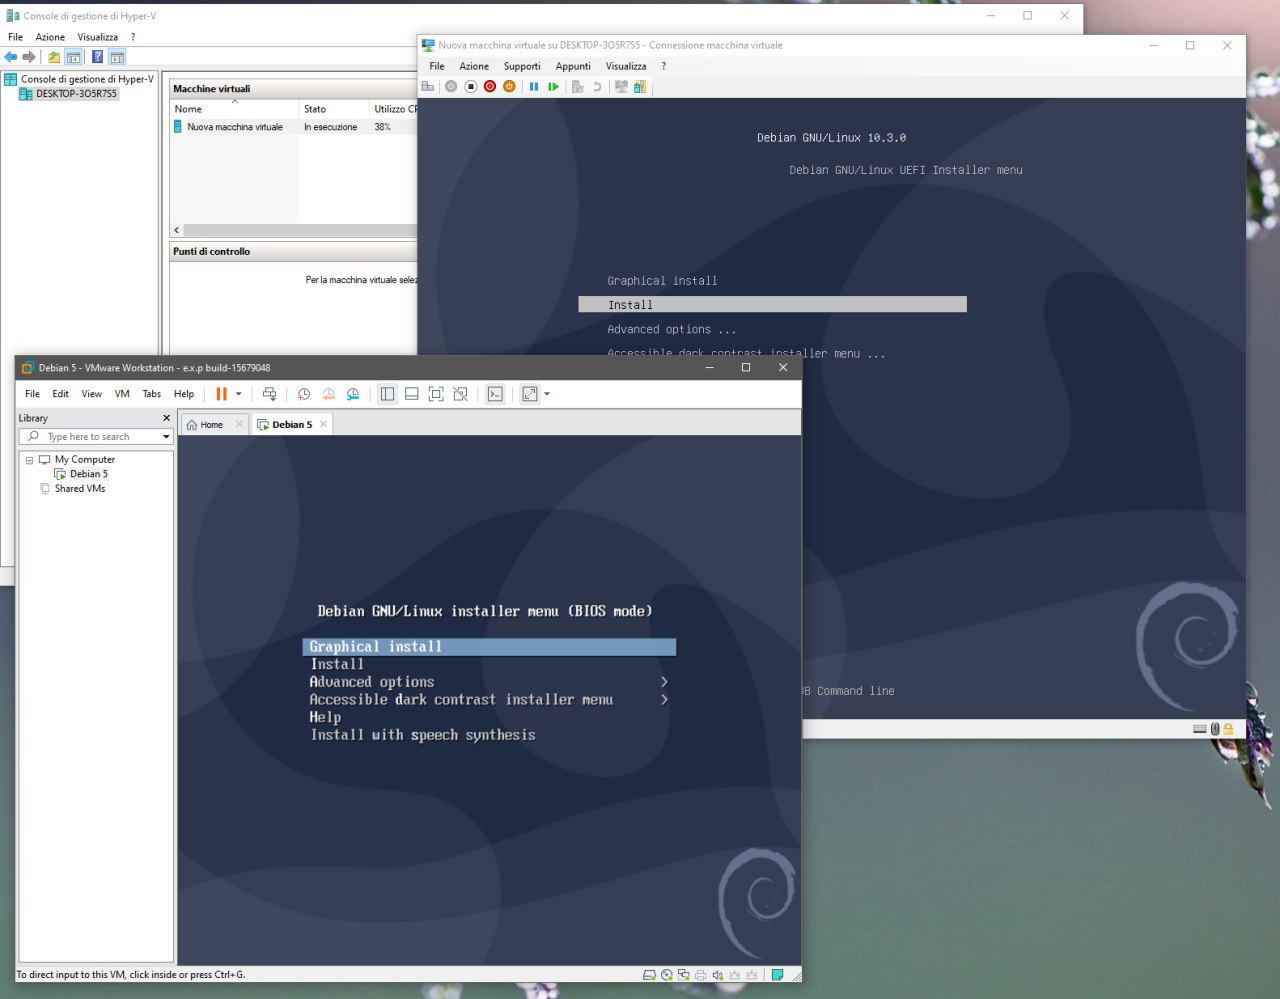The height and width of the screenshot is (999, 1280).
Task: Close the Home tab in VMware
Action: click(239, 424)
